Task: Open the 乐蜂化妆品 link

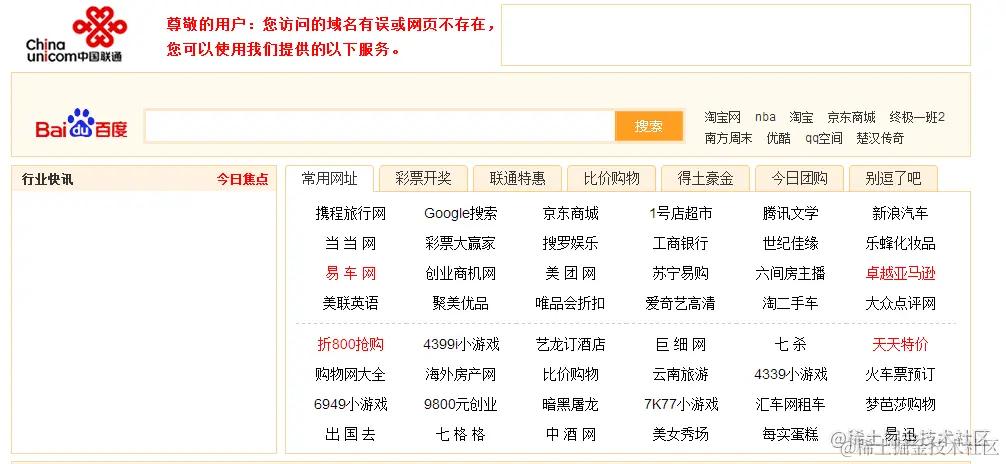Action: point(900,244)
